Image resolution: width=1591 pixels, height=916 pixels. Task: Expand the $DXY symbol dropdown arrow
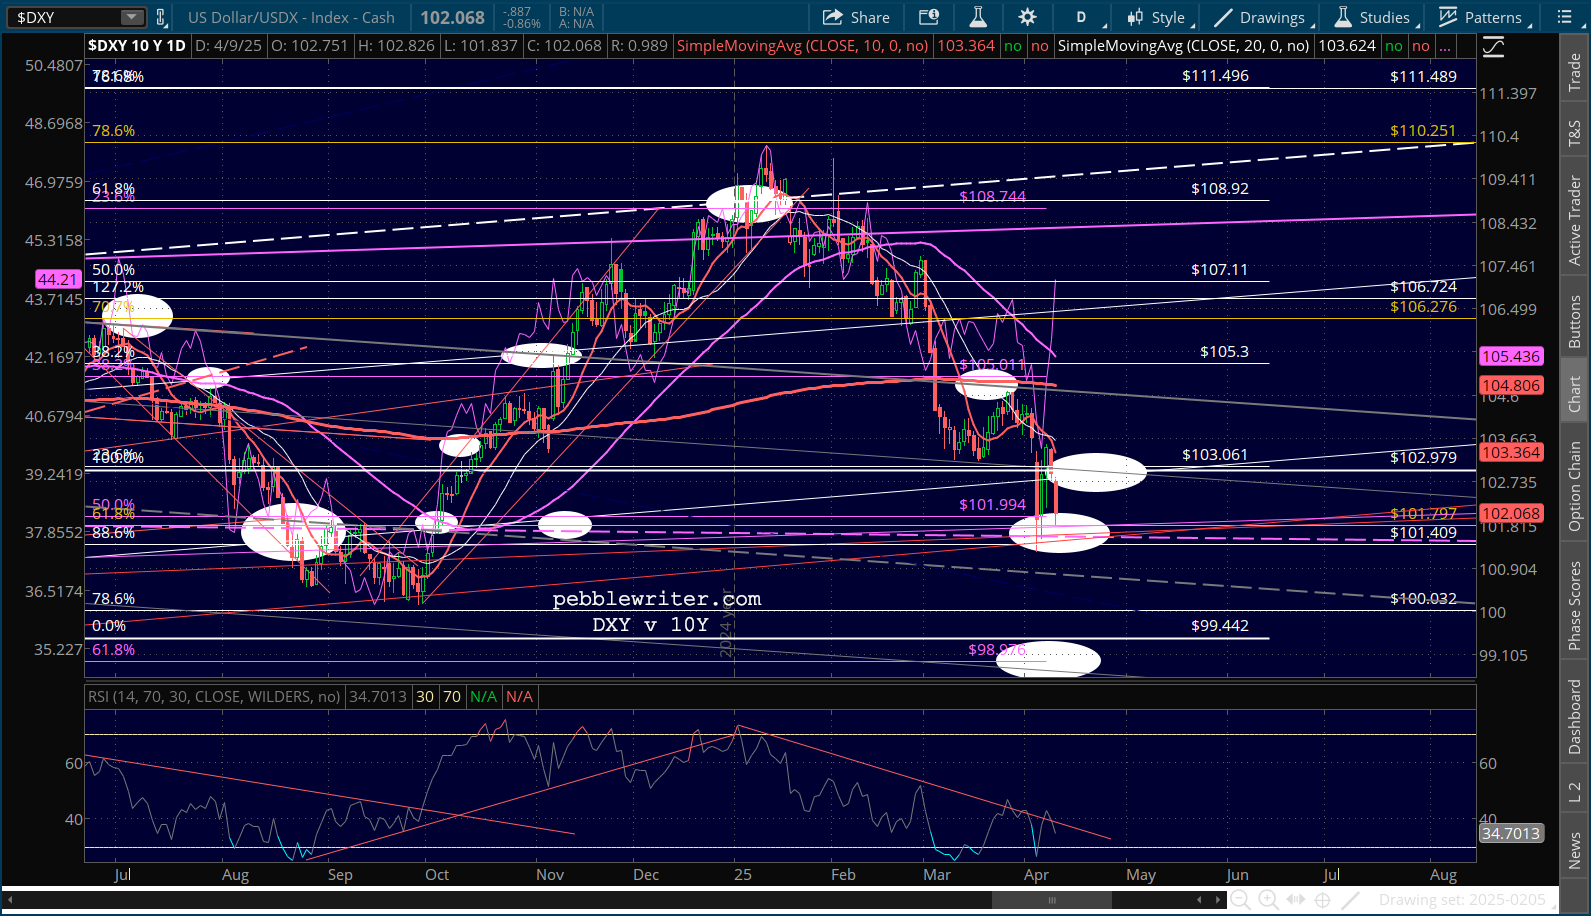[x=132, y=17]
